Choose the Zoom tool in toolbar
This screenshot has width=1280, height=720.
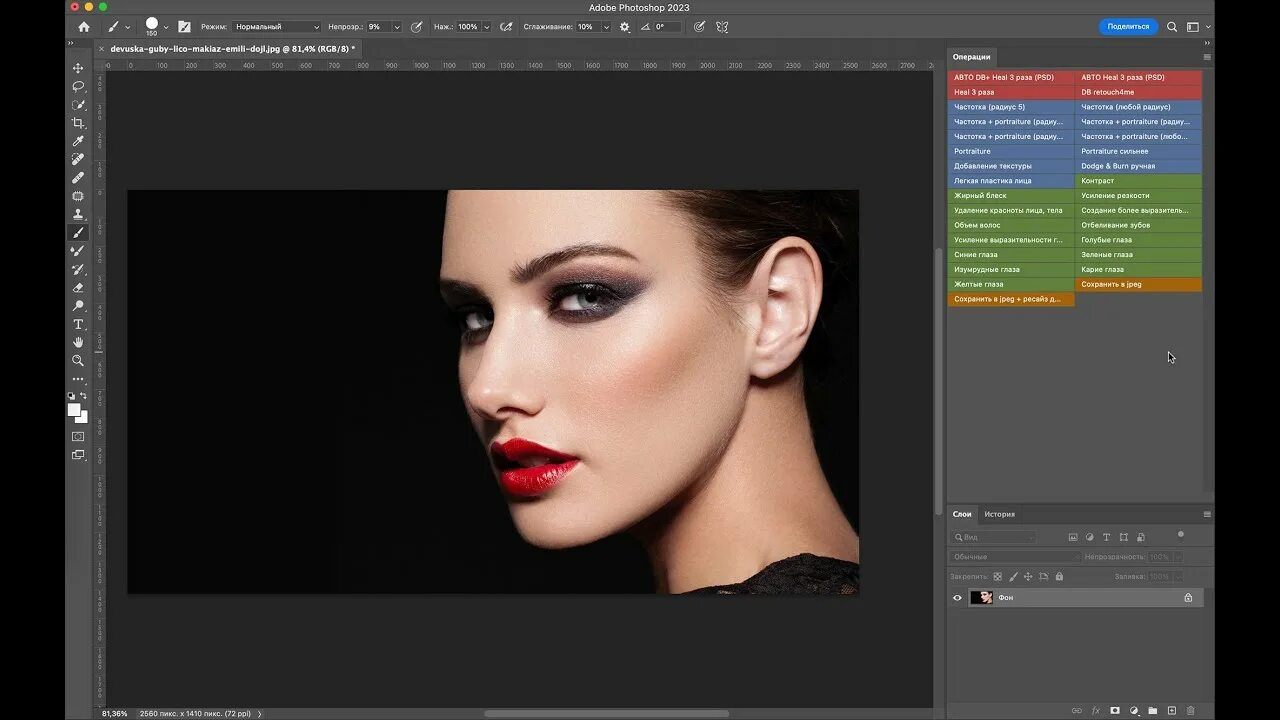(x=78, y=360)
